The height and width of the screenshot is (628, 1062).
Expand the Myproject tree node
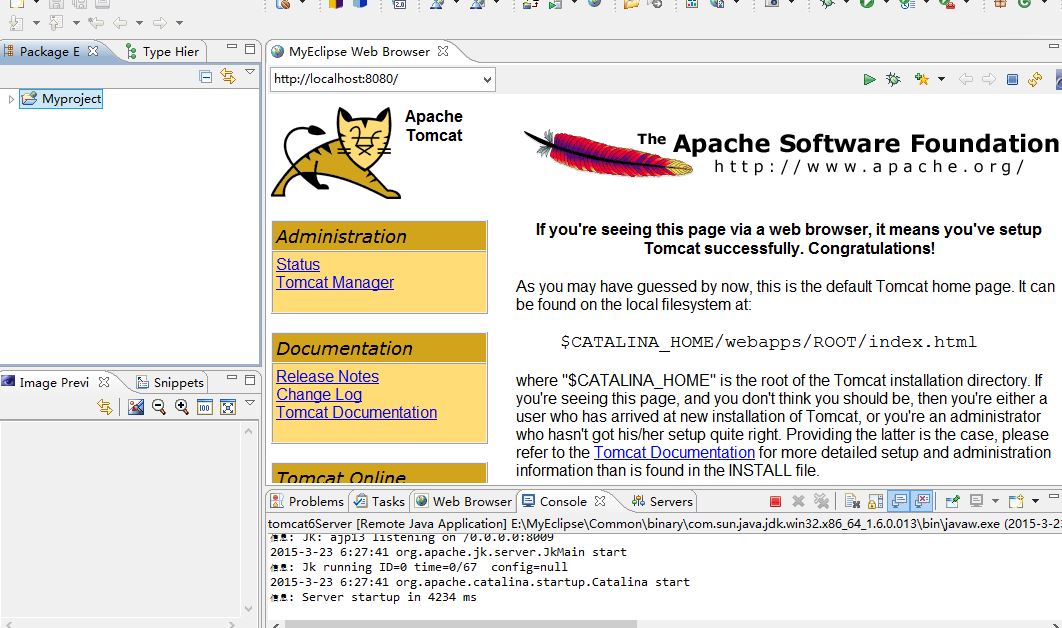[11, 99]
